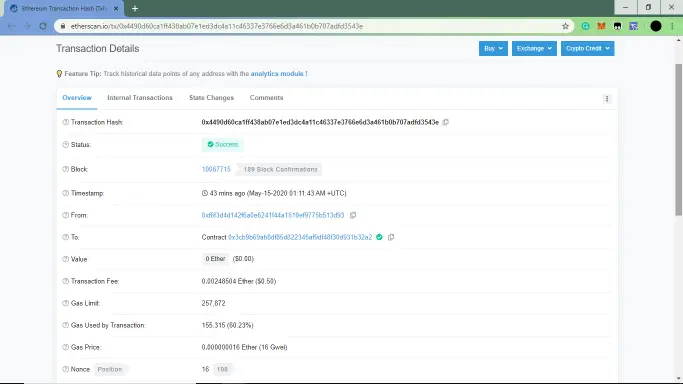683x384 pixels.
Task: Open Chrome profile avatar
Action: tap(656, 26)
